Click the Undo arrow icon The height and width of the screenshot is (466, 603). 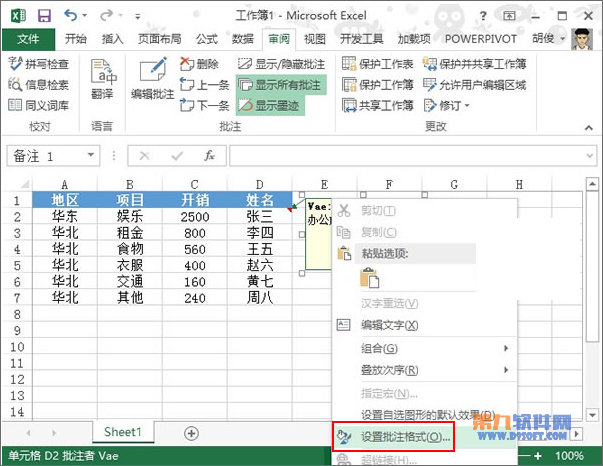(71, 15)
